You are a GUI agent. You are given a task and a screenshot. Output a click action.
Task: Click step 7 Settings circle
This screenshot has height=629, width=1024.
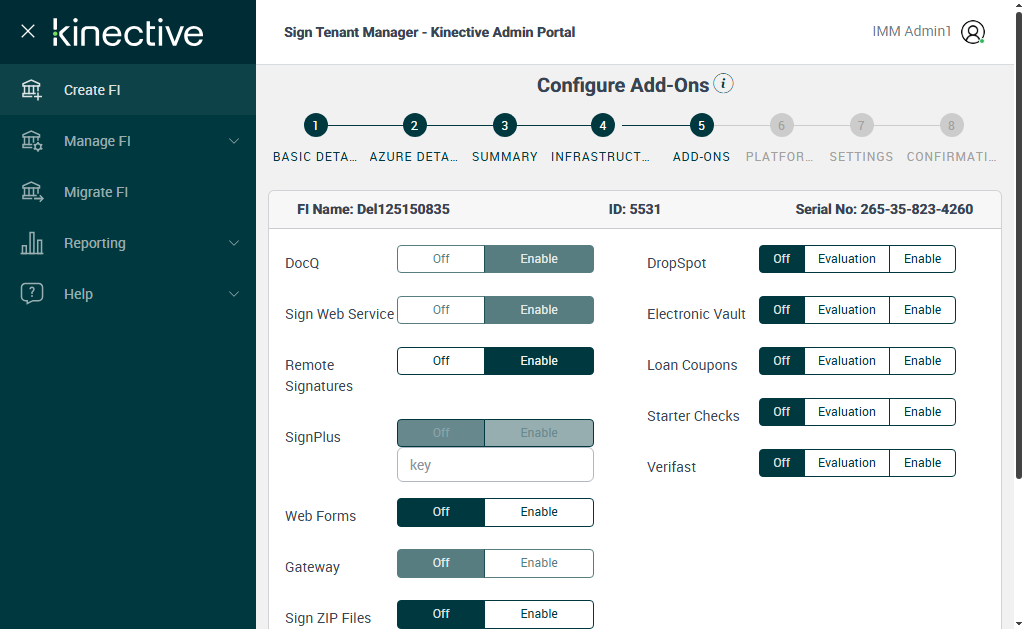pos(861,125)
